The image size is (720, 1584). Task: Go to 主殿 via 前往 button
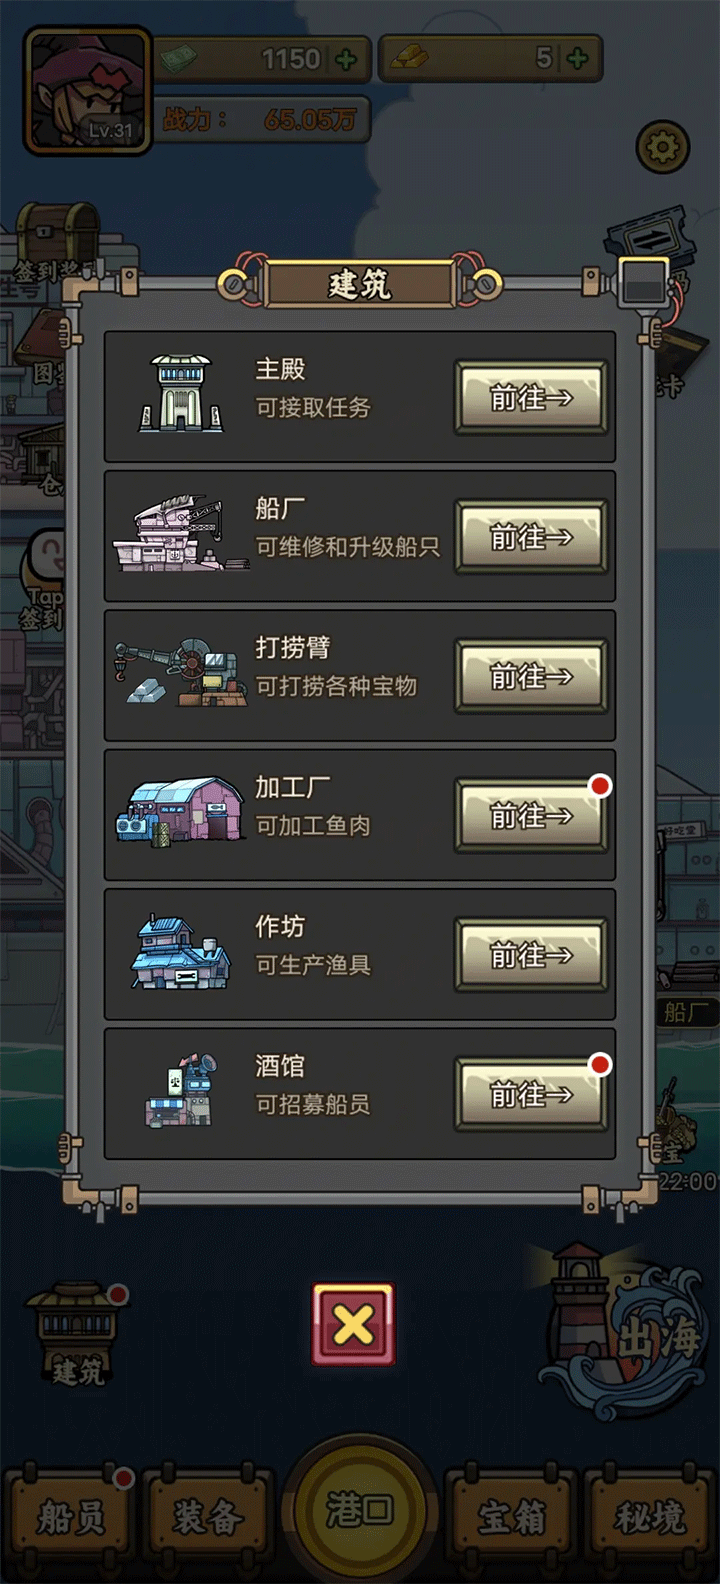point(531,398)
